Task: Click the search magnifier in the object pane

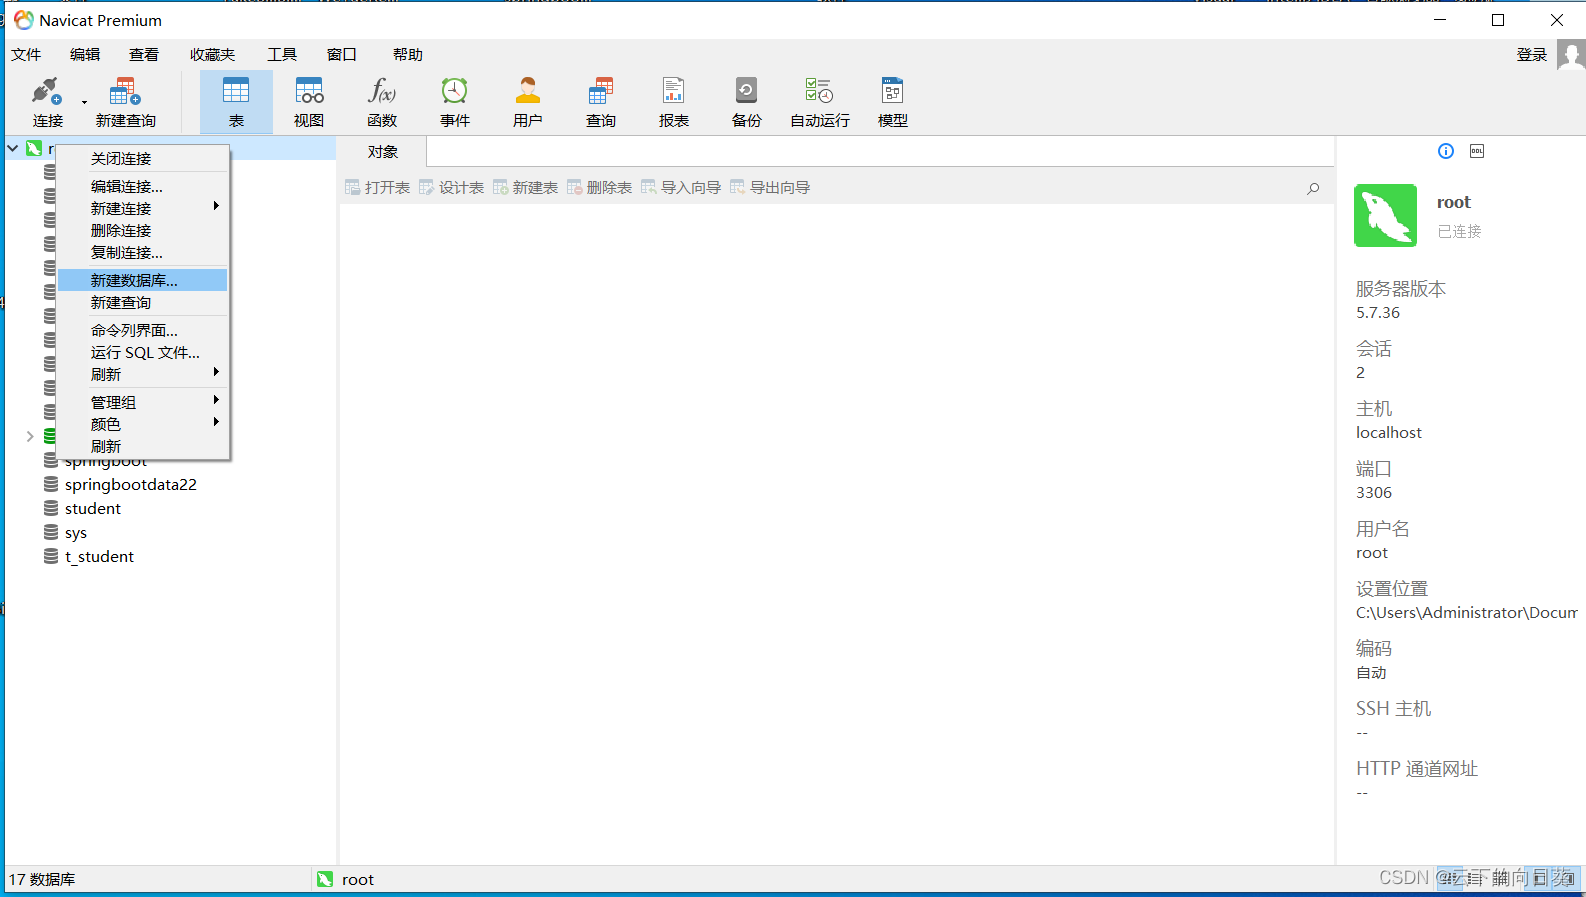Action: [x=1313, y=188]
